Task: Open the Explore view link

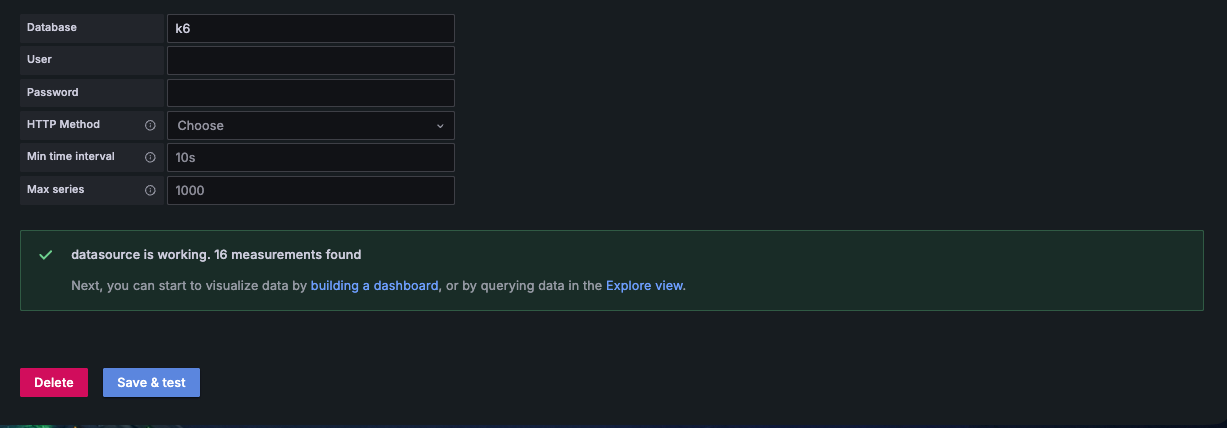Action: (x=644, y=285)
